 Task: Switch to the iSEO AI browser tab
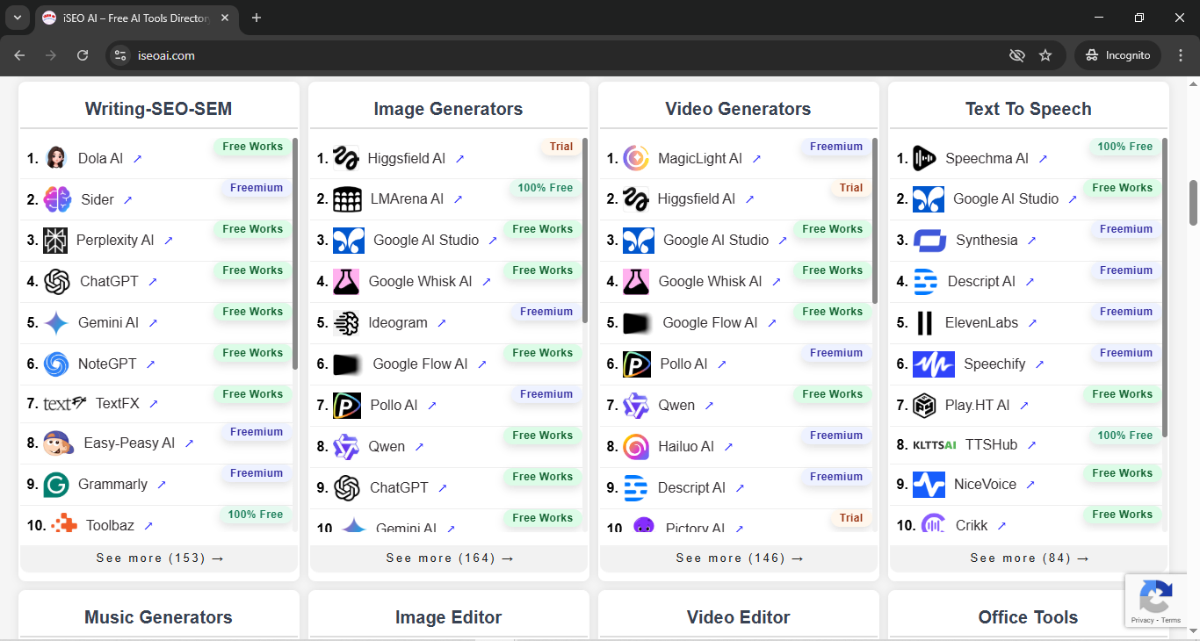pyautogui.click(x=130, y=17)
